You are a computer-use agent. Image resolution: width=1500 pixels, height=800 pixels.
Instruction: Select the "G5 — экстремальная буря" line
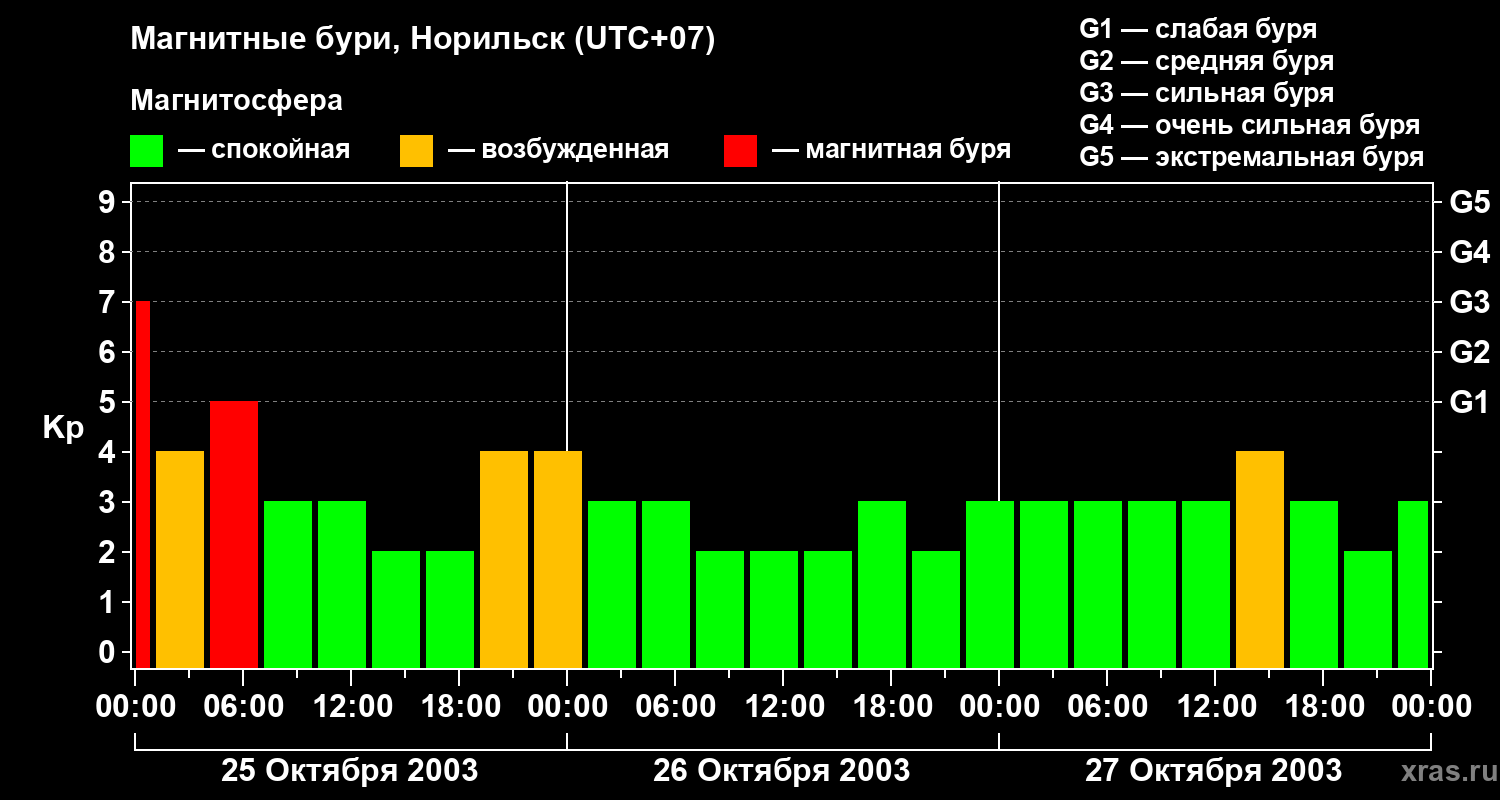click(x=1252, y=157)
